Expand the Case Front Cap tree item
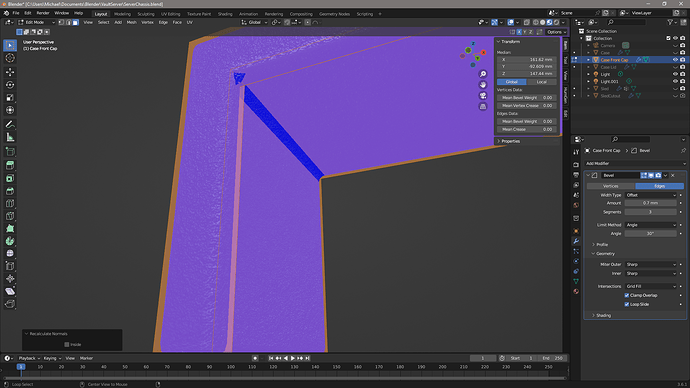 point(589,60)
